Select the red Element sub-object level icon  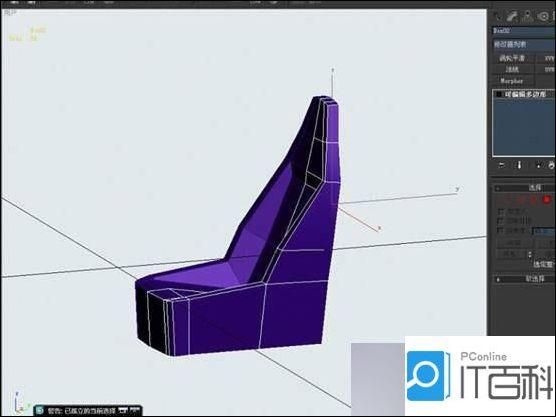tap(546, 200)
